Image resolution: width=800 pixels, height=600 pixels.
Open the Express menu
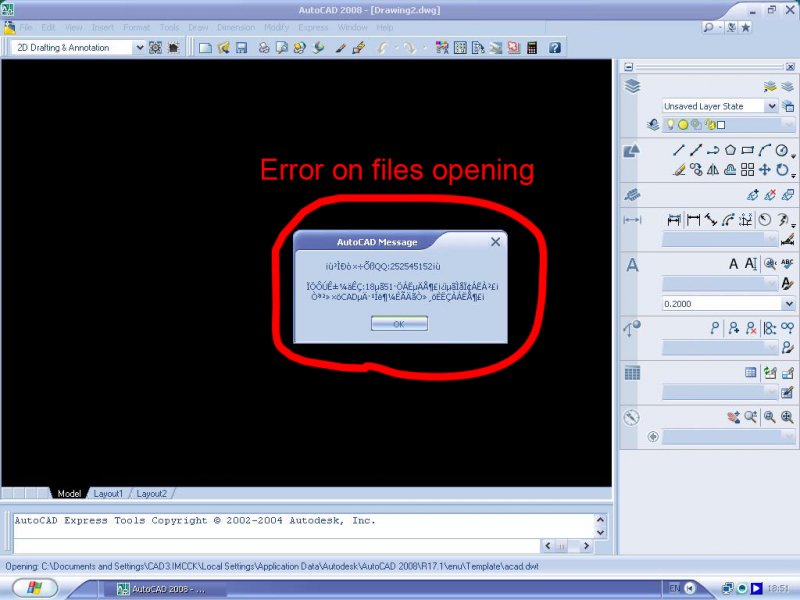tap(313, 28)
